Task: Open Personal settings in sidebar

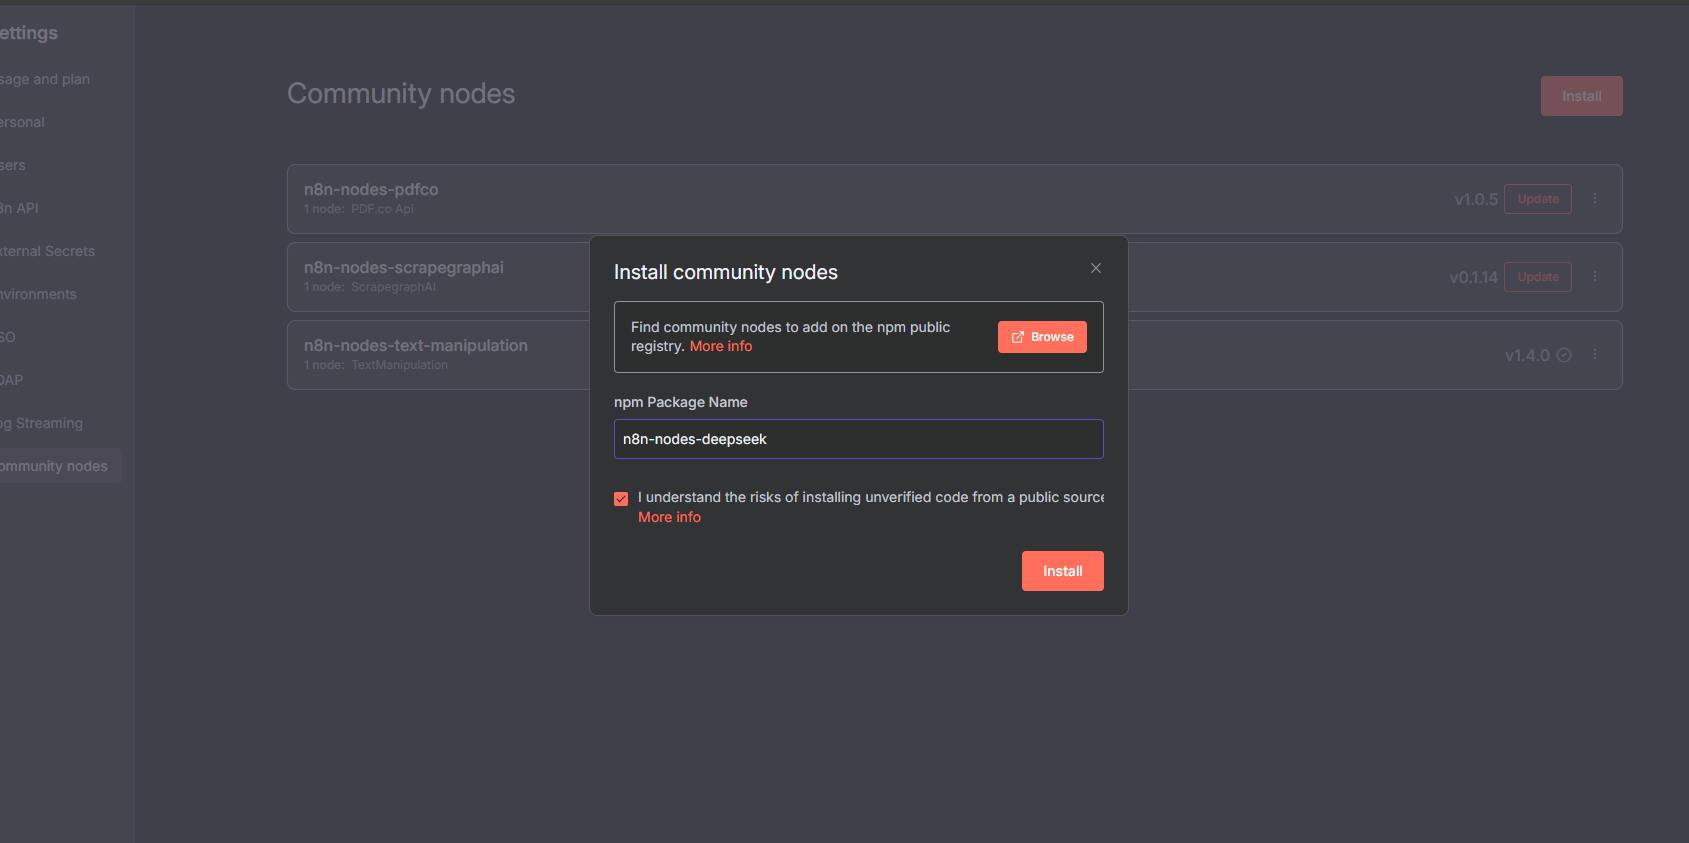Action: [22, 122]
